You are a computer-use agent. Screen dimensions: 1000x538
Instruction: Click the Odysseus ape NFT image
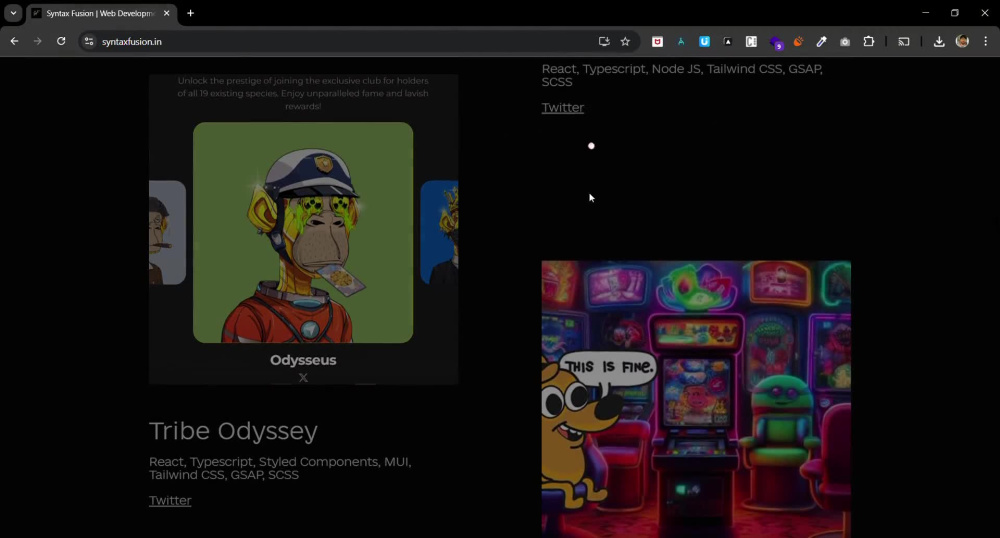point(303,233)
